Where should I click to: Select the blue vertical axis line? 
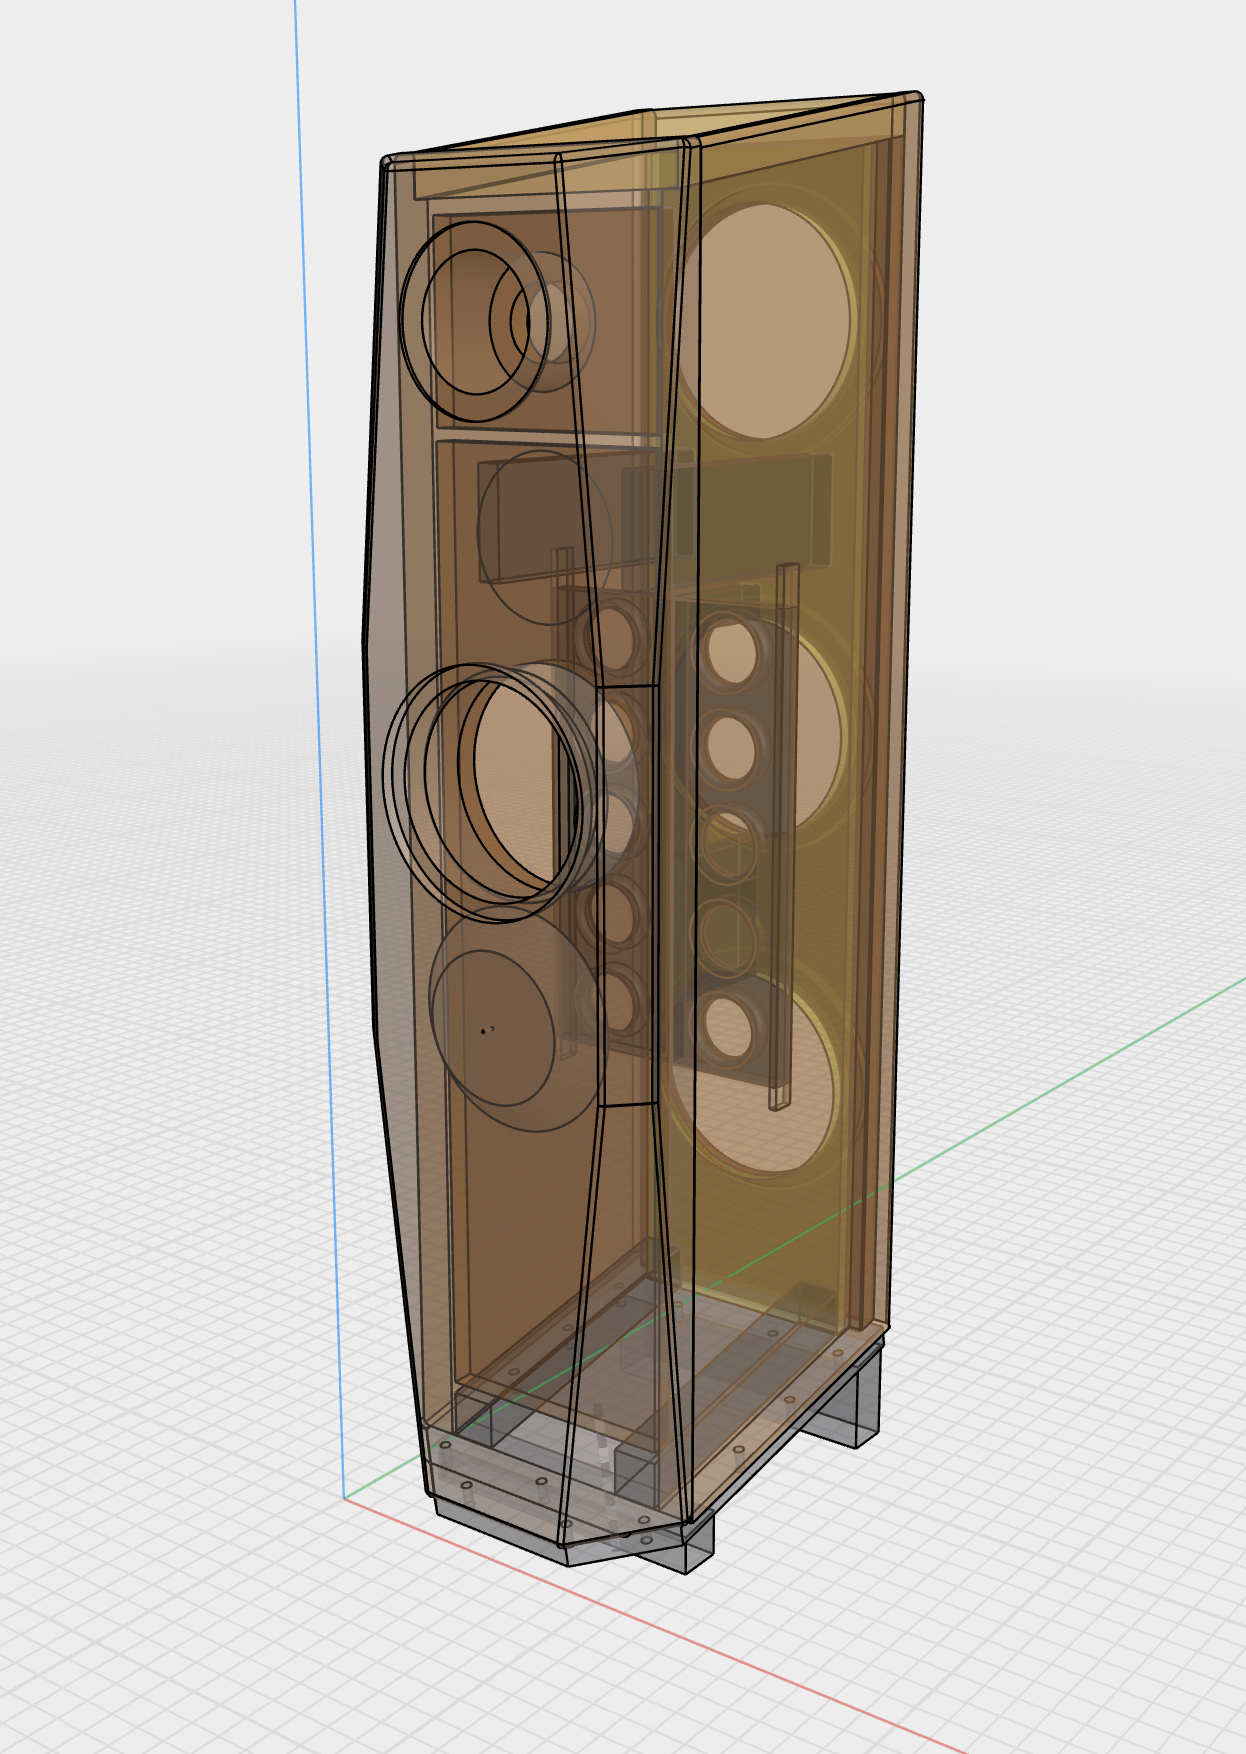point(320,750)
